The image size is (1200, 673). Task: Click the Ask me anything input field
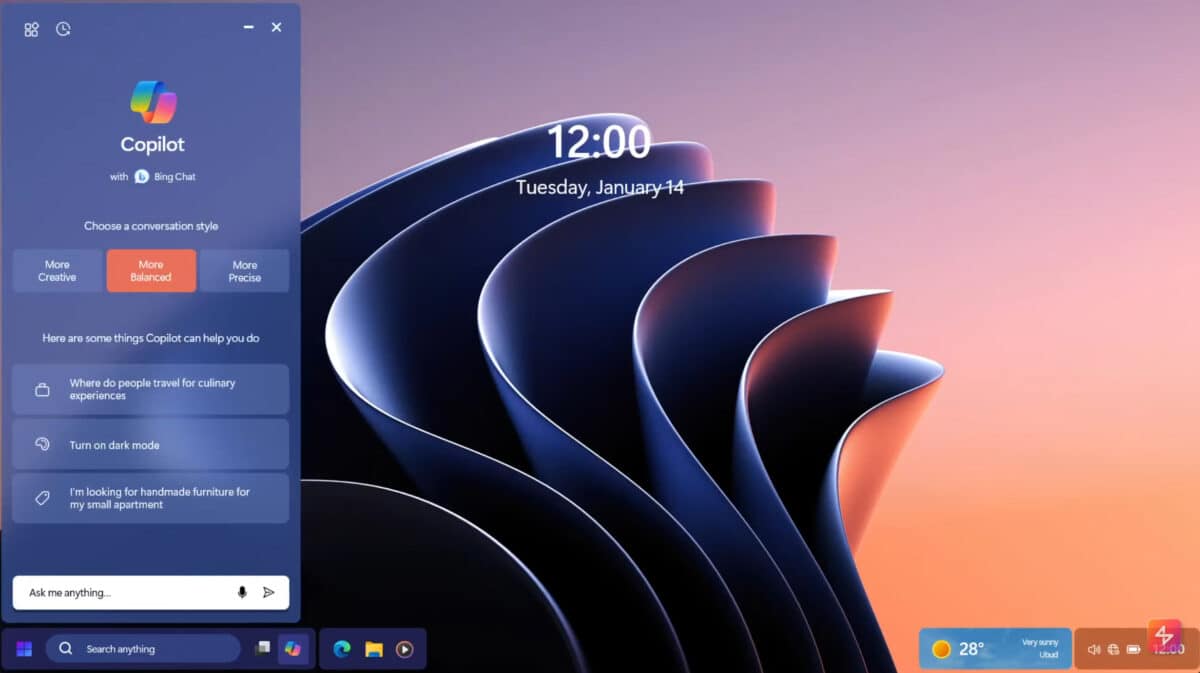(120, 592)
